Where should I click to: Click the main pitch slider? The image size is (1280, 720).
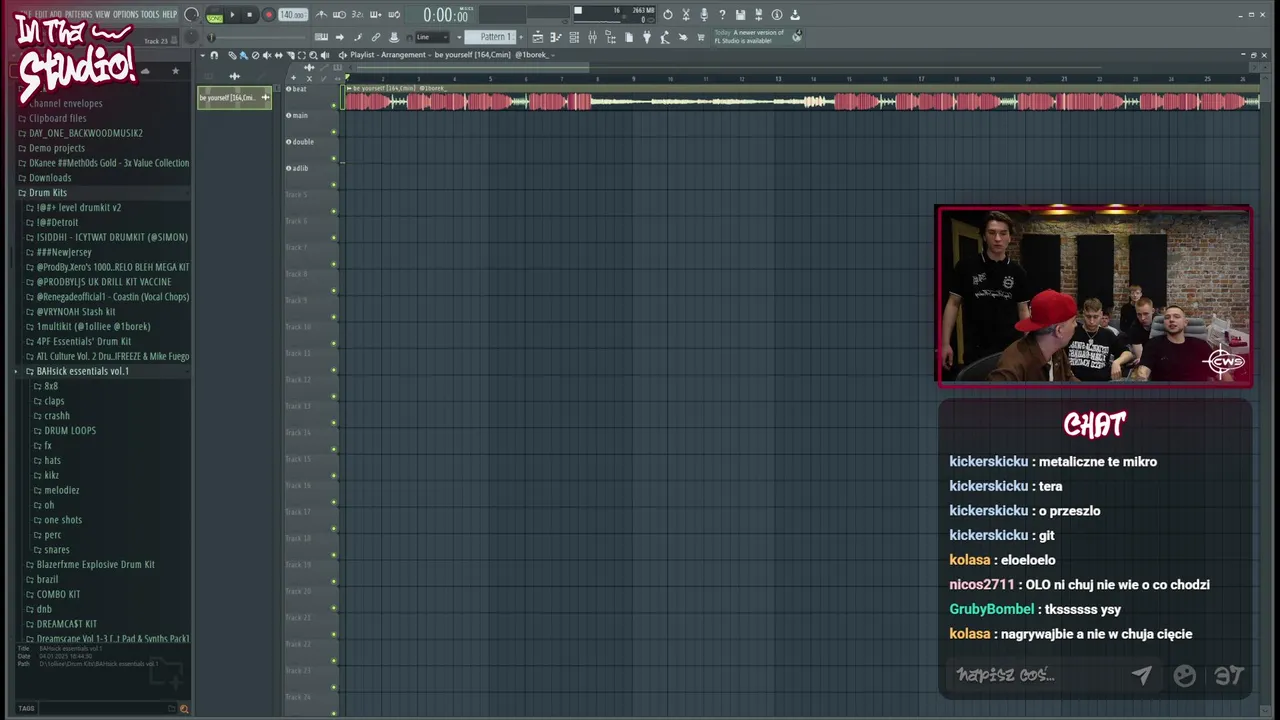256,37
